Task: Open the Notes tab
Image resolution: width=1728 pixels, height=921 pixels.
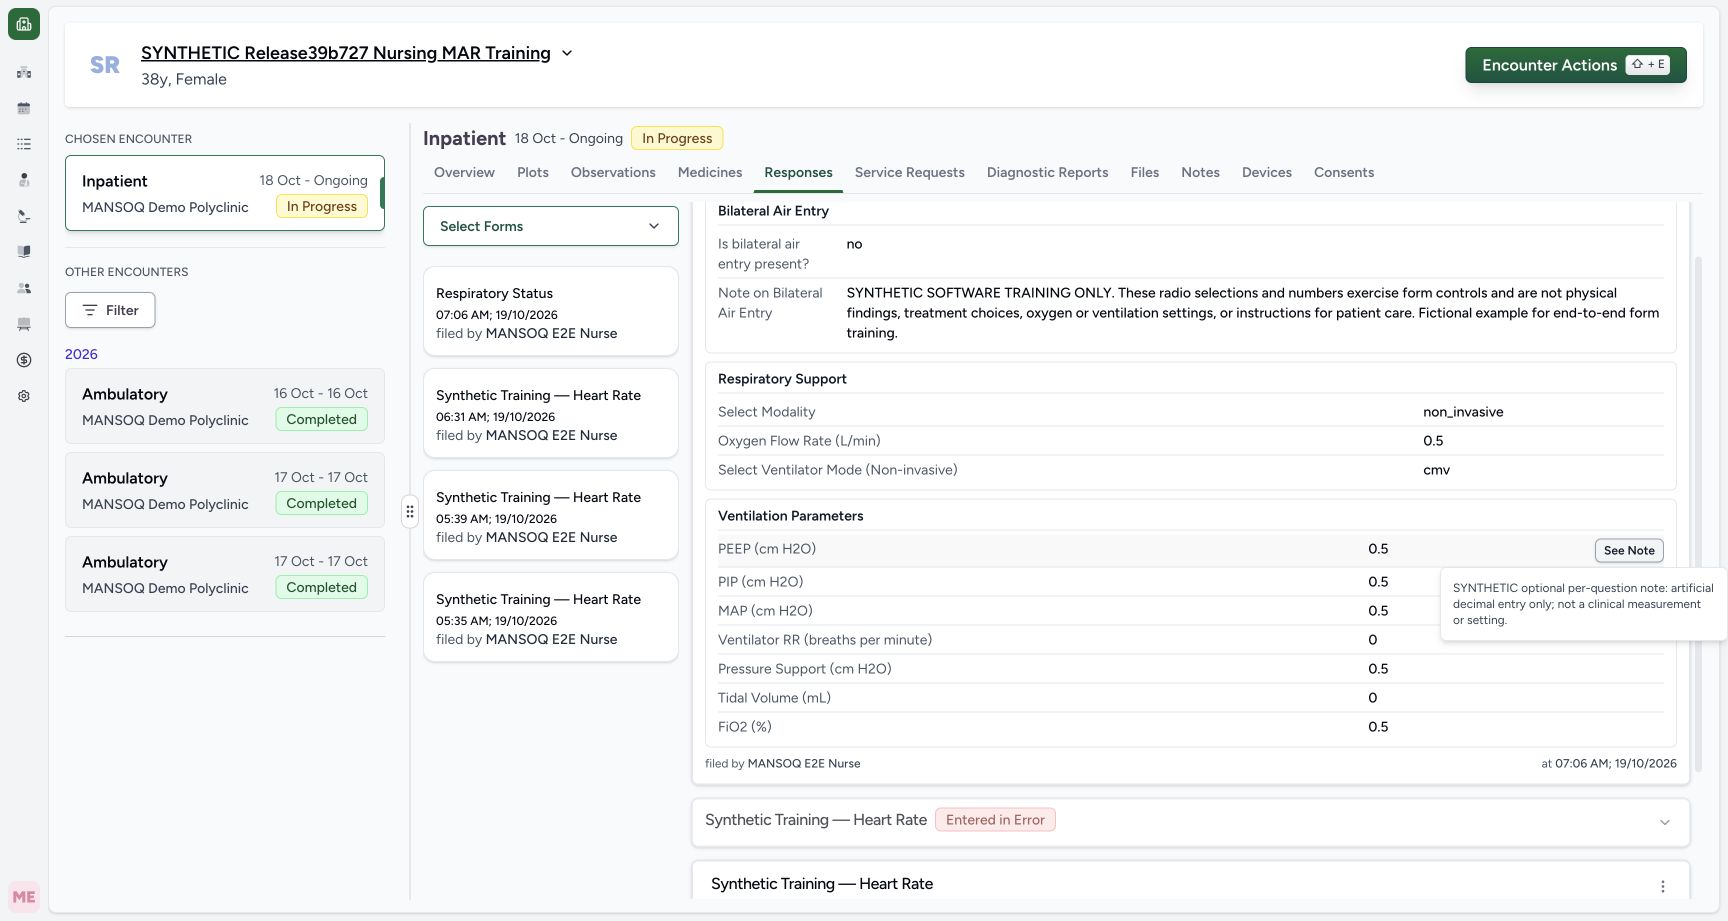Action: (1200, 172)
